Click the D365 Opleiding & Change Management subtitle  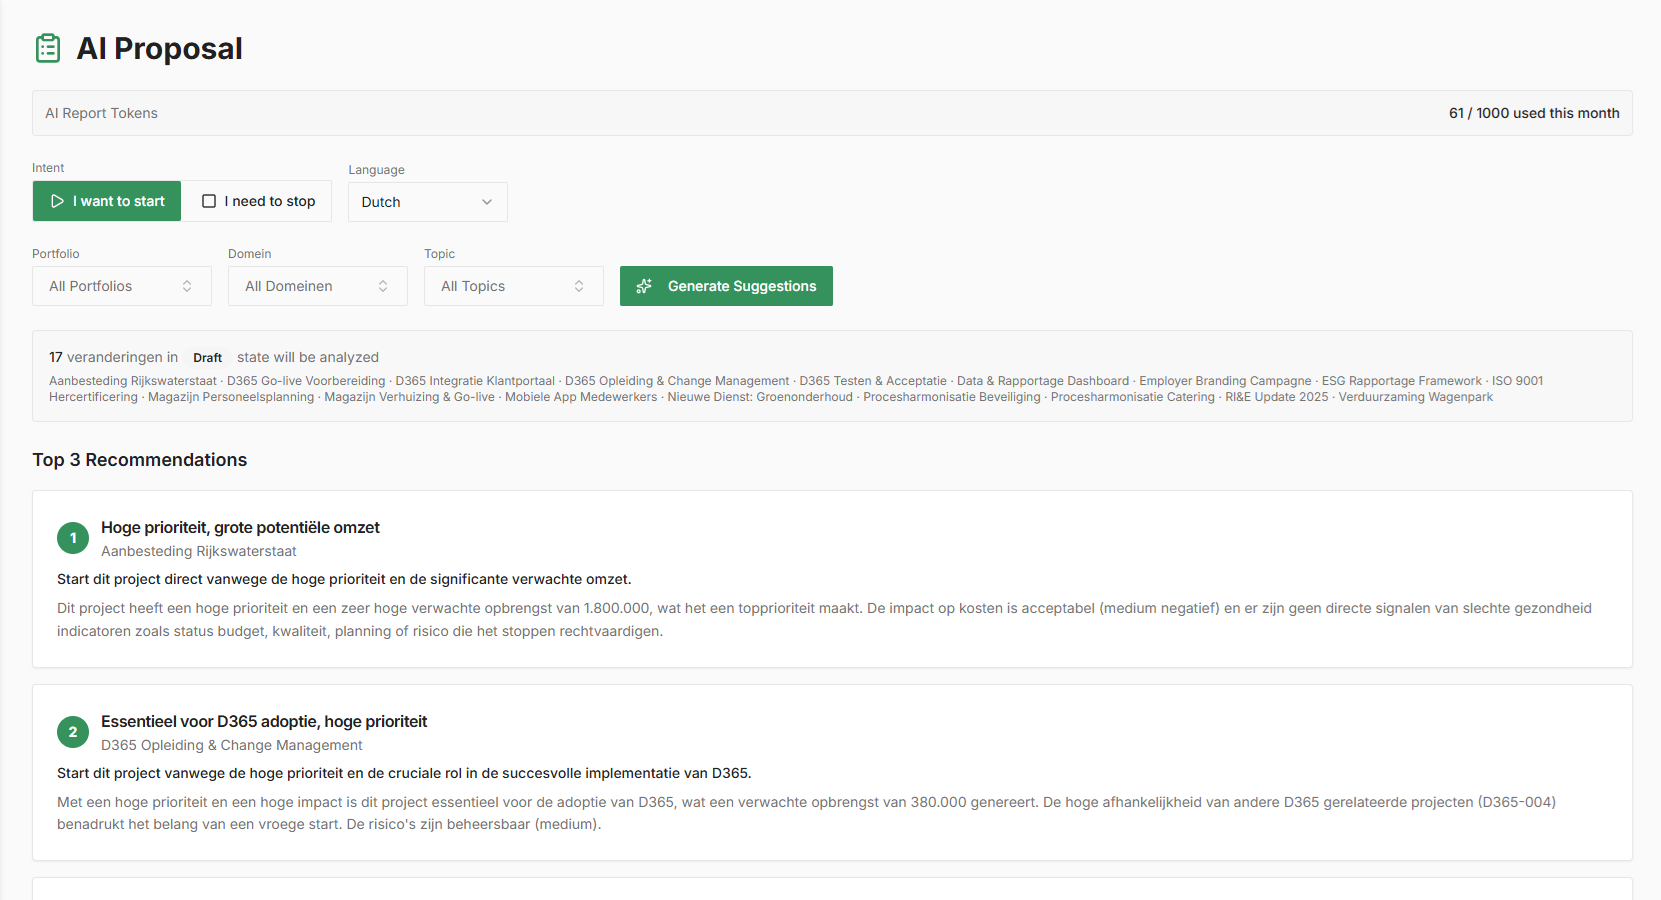(231, 745)
